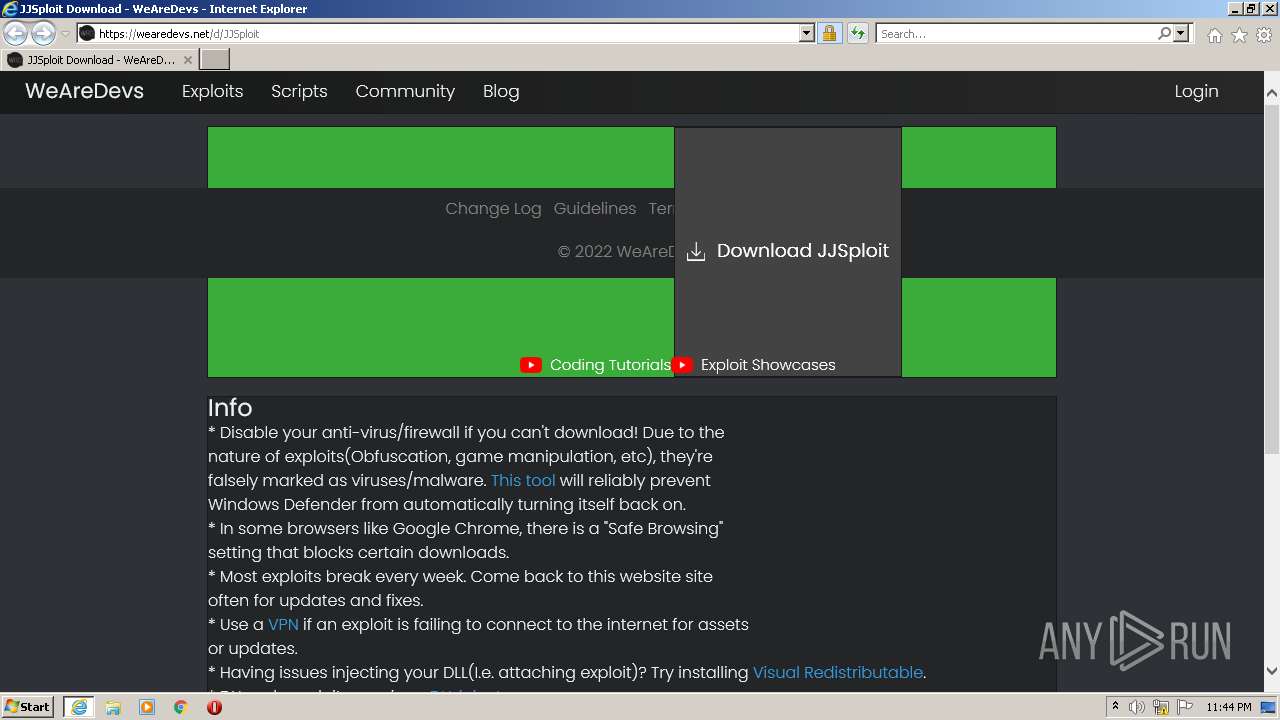The image size is (1280, 720).
Task: Open Favorites star icon
Action: [x=1239, y=35]
